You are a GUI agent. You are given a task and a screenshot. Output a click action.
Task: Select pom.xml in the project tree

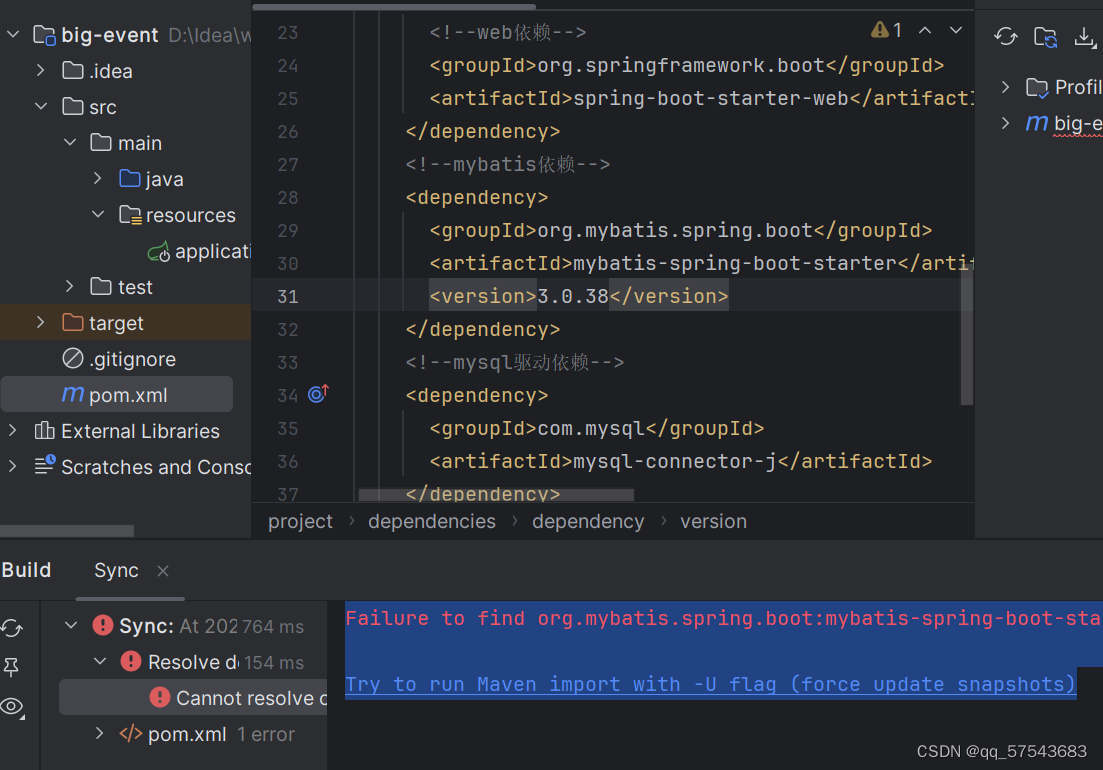117,394
